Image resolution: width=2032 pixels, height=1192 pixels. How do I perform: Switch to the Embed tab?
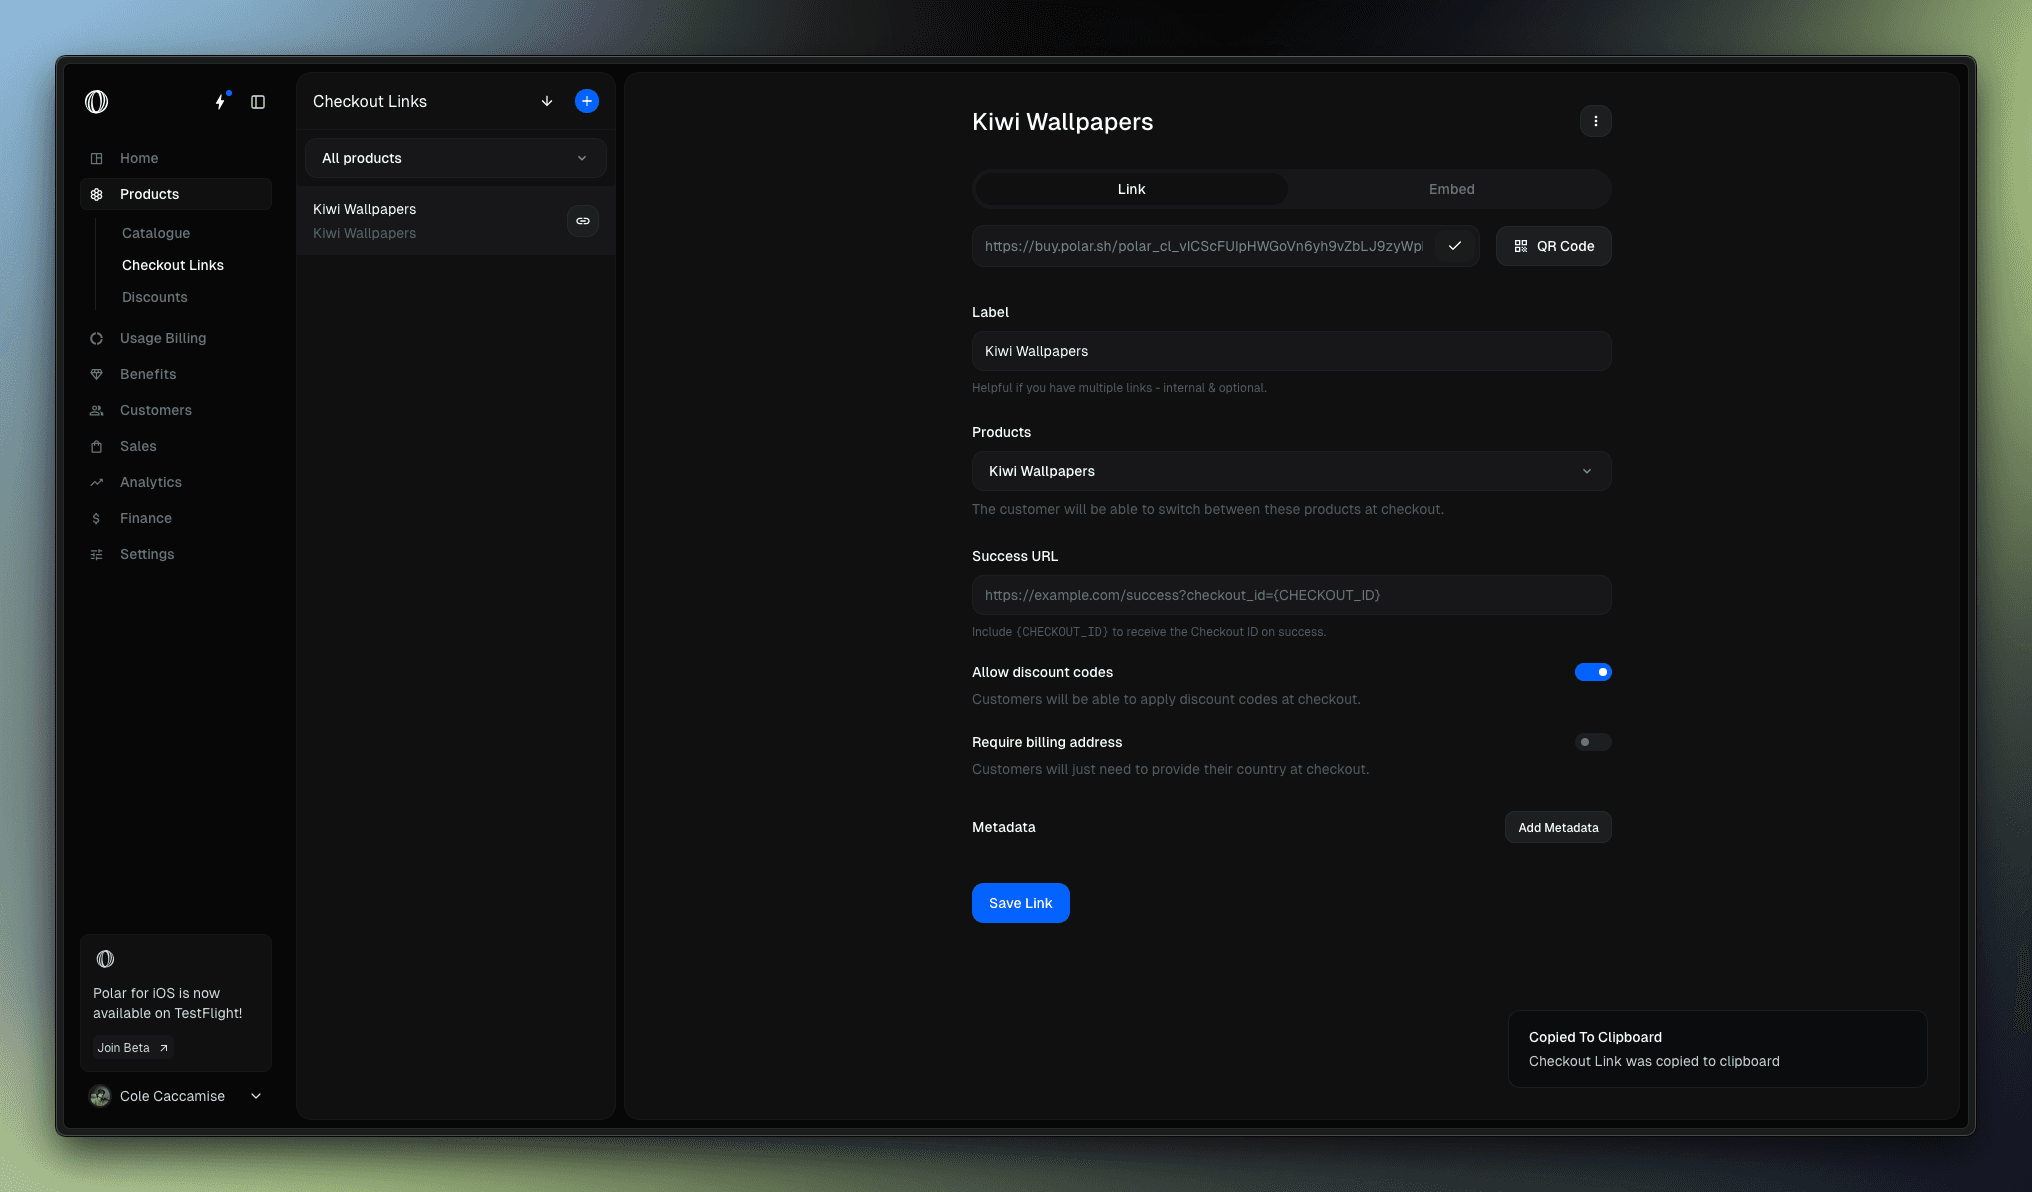pyautogui.click(x=1452, y=189)
